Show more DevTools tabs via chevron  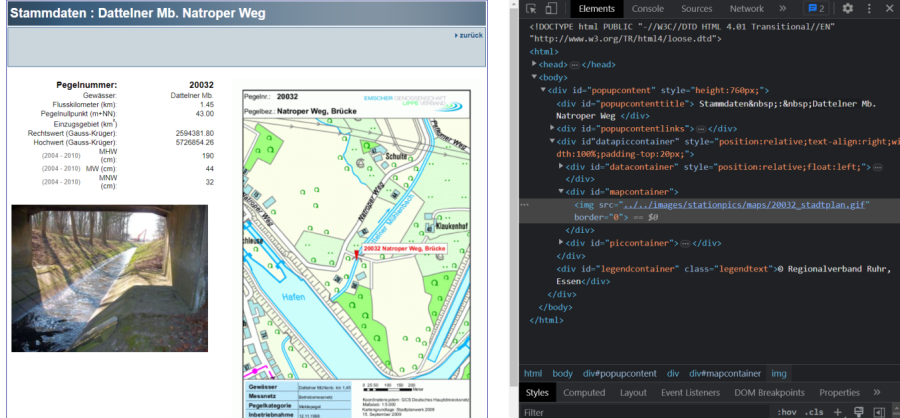783,8
